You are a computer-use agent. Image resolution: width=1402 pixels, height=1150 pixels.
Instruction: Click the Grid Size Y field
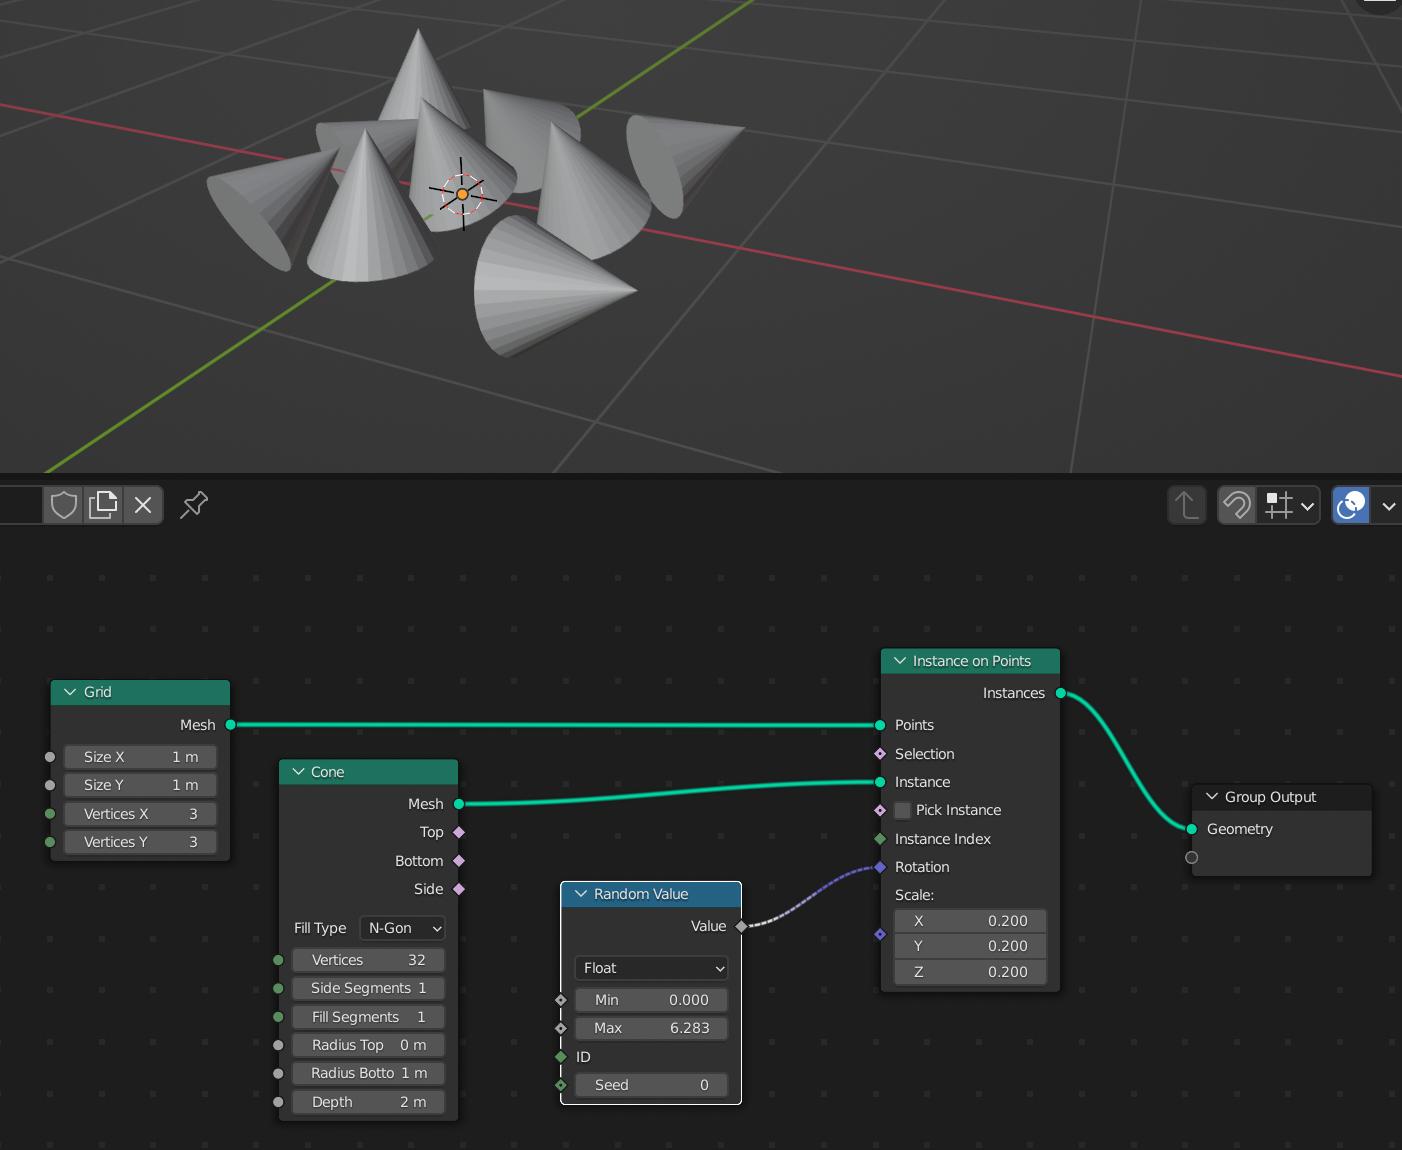tap(140, 785)
